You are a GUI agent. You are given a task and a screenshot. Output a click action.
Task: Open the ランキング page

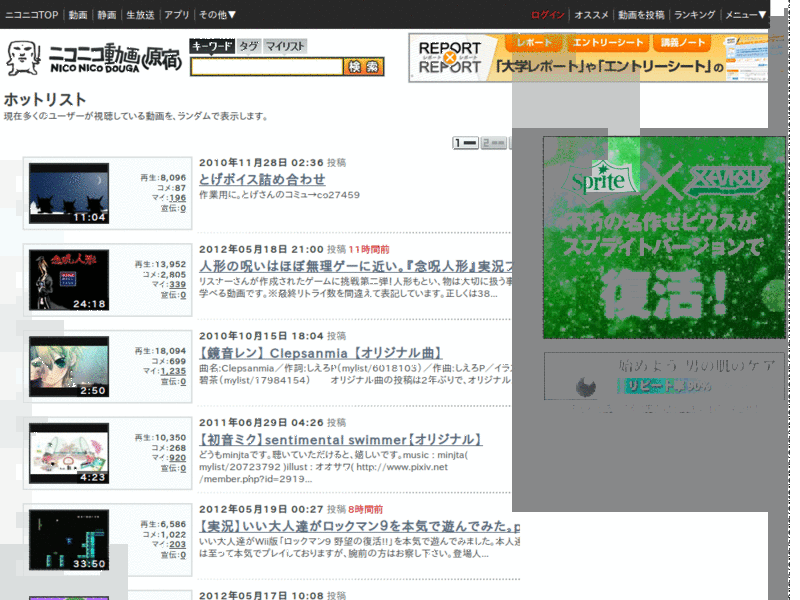694,15
